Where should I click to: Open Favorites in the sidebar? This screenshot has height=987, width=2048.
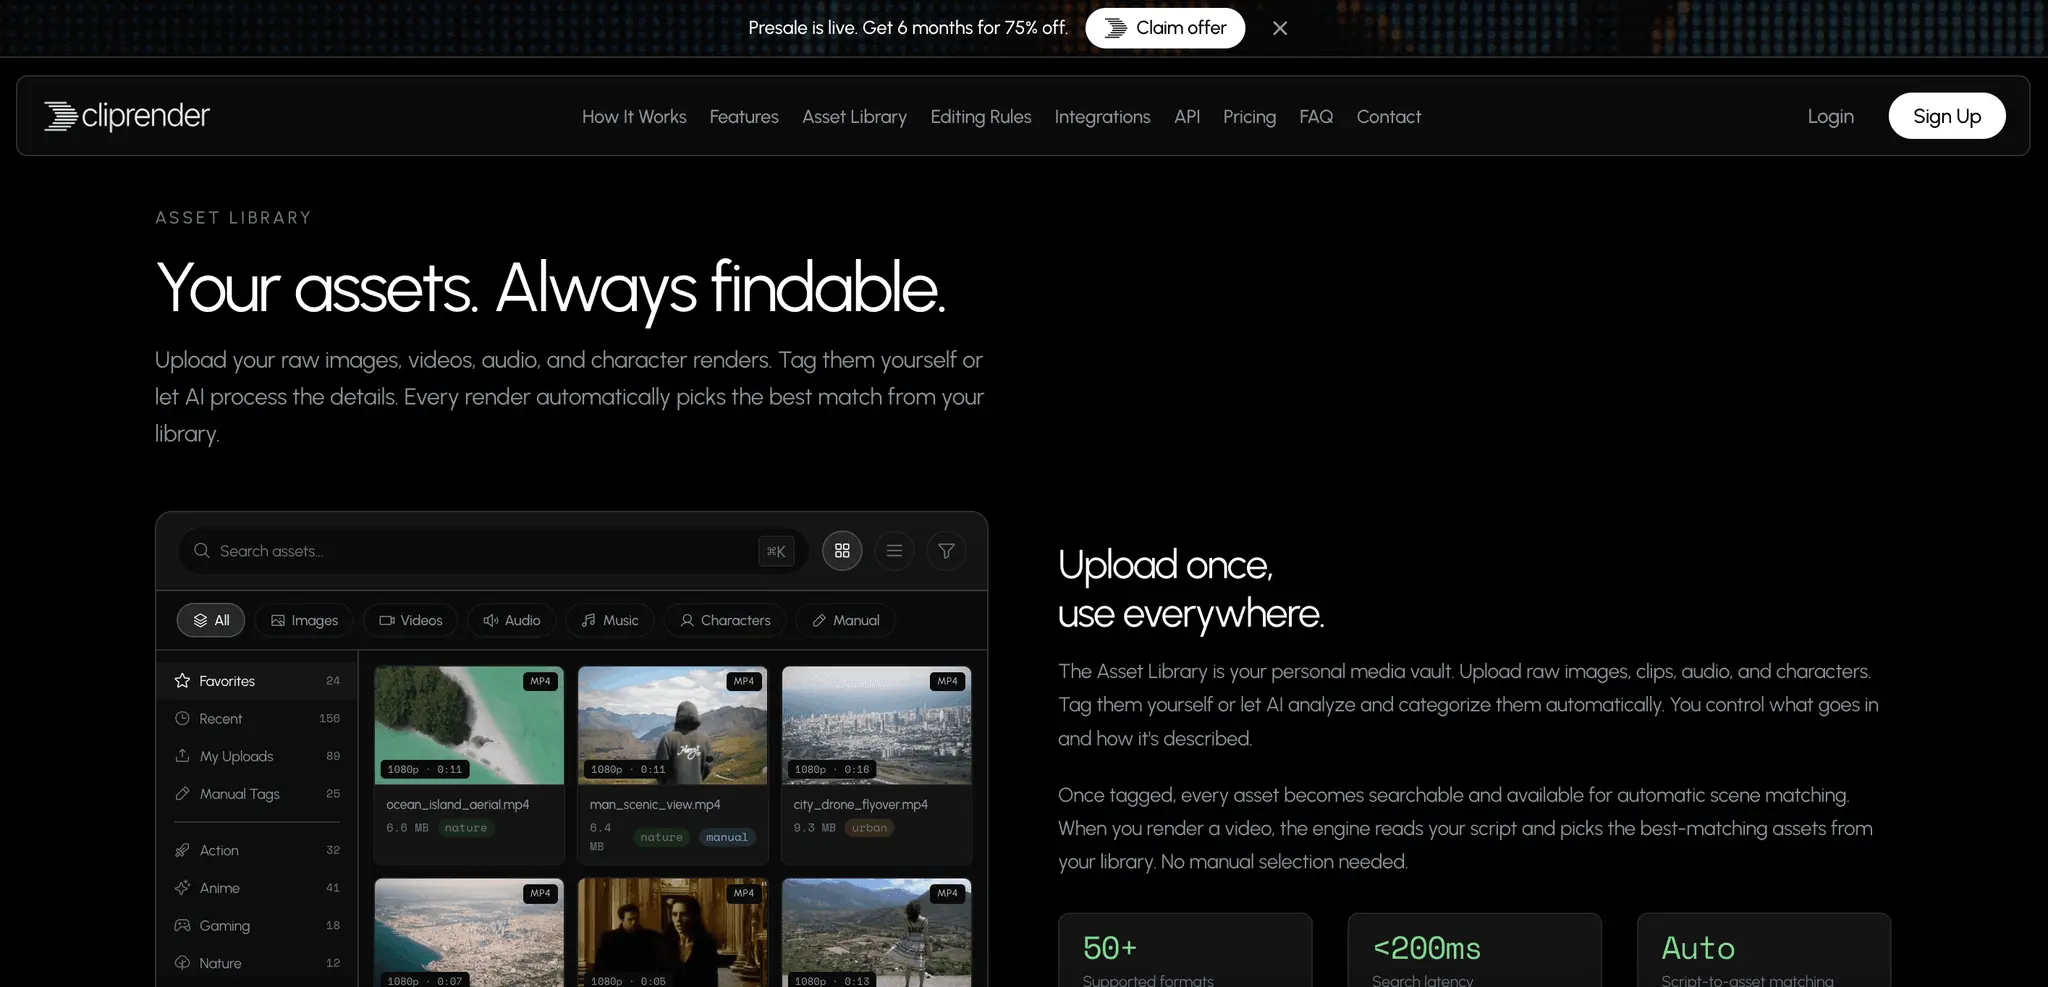[x=257, y=681]
